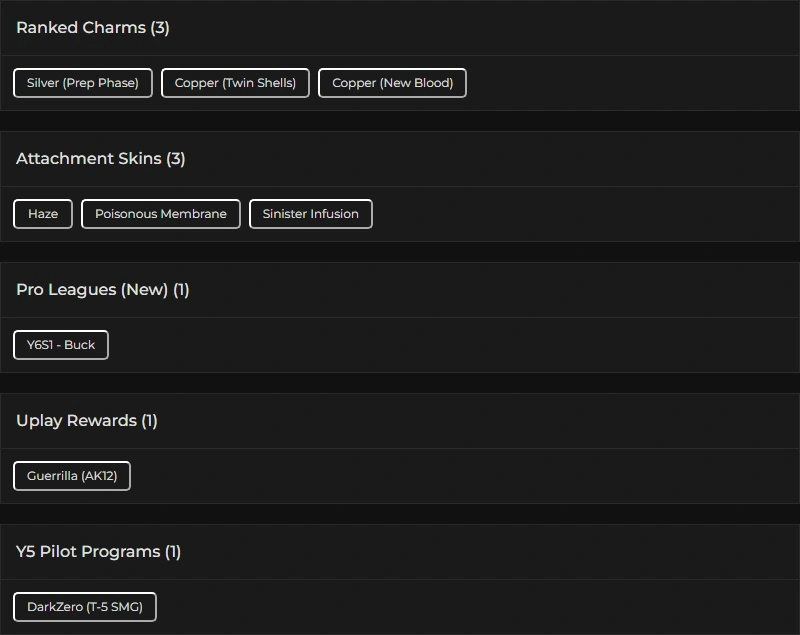Image resolution: width=800 pixels, height=635 pixels.
Task: Open the Y6S1 - Buck pro league tag
Action: pyautogui.click(x=61, y=345)
